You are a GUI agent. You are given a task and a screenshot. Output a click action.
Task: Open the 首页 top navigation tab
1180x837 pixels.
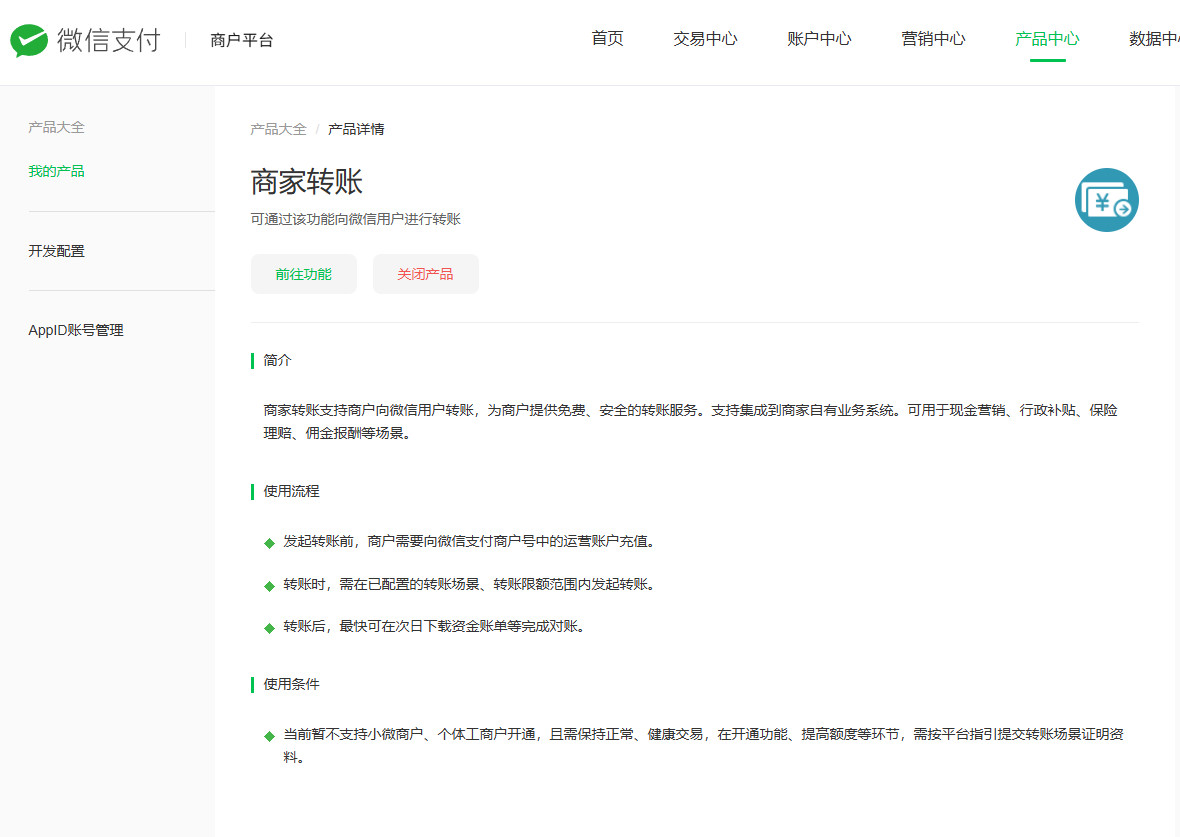coord(607,38)
